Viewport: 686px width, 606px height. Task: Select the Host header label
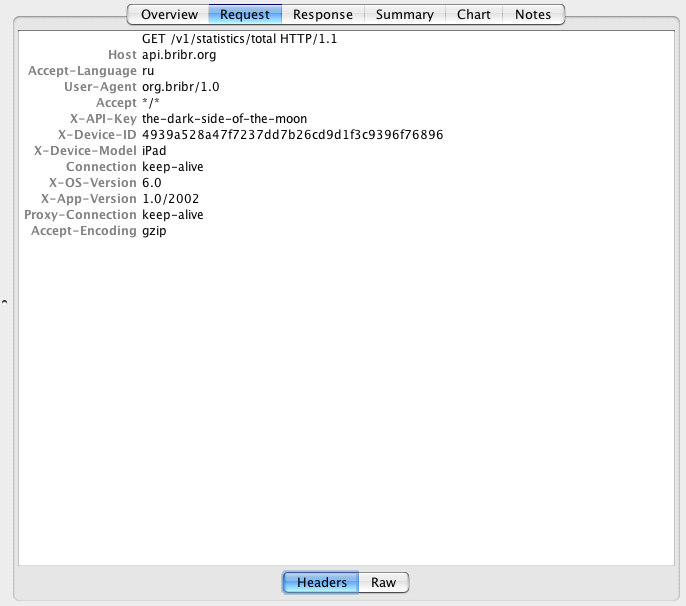pyautogui.click(x=122, y=55)
